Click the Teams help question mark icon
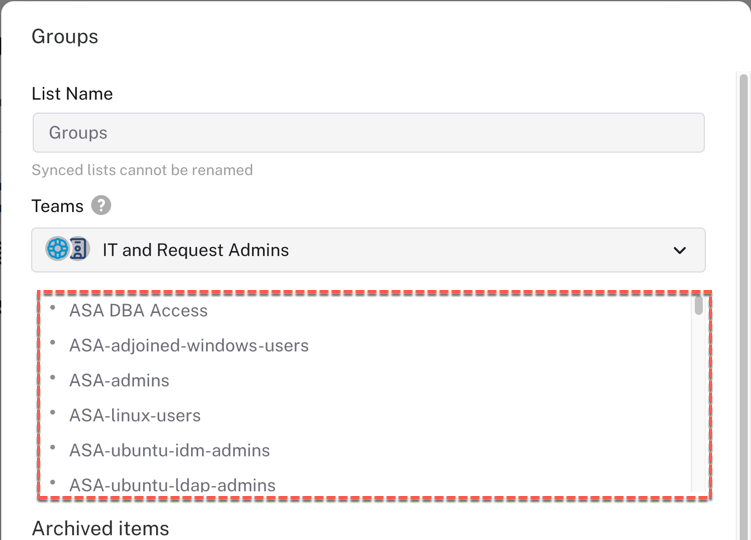751x540 pixels. [x=101, y=206]
